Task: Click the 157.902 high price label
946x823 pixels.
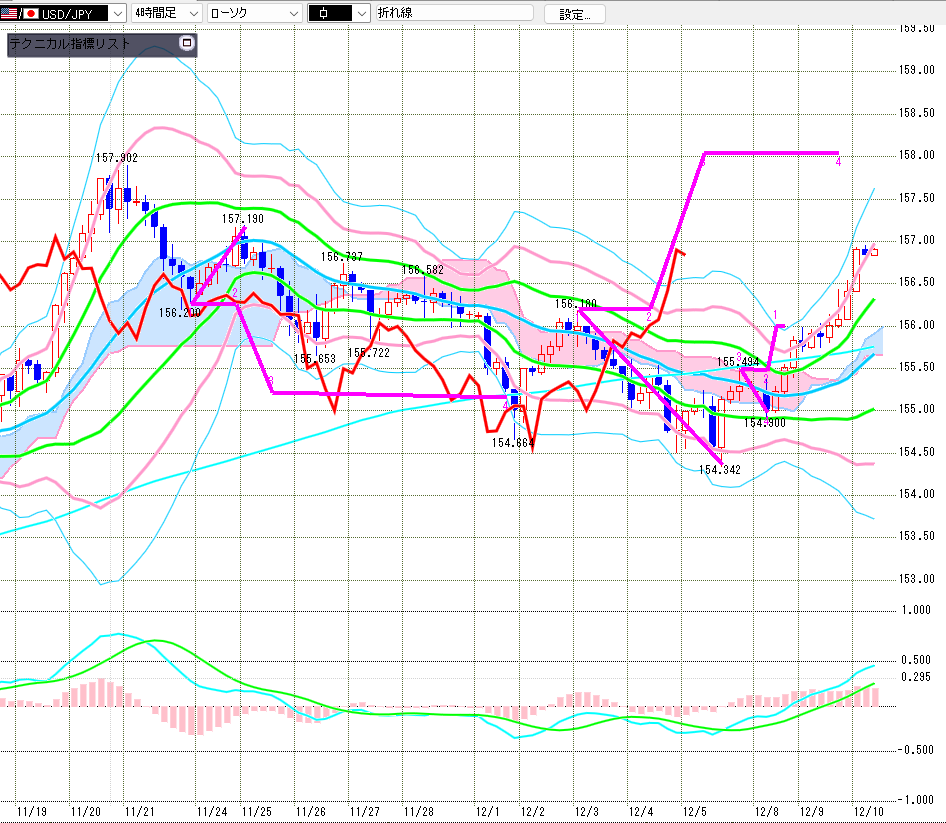Action: coord(117,158)
